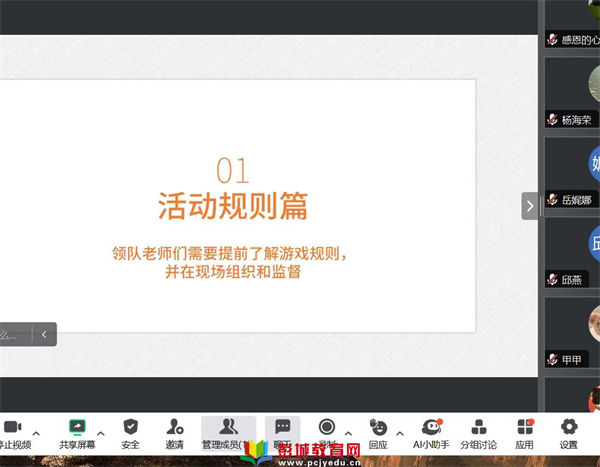Viewport: 600px width, 467px height.
Task: Click the 分组讨论 label
Action: coord(479,445)
